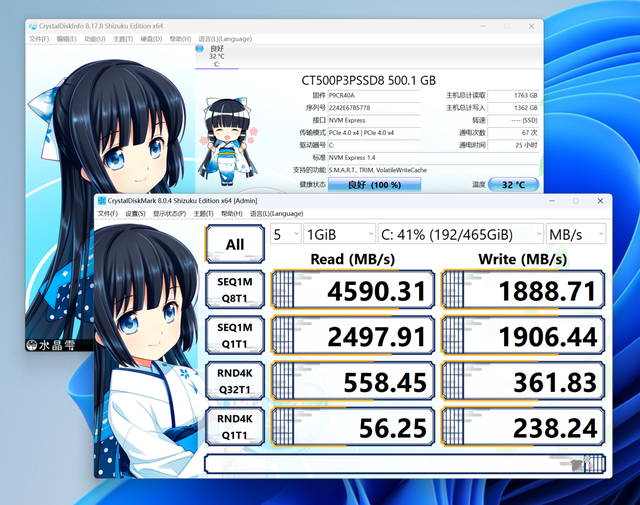The width and height of the screenshot is (640, 505).
Task: Click the supported features field S.M.A.R.T., TRIM
Action: tap(433, 170)
